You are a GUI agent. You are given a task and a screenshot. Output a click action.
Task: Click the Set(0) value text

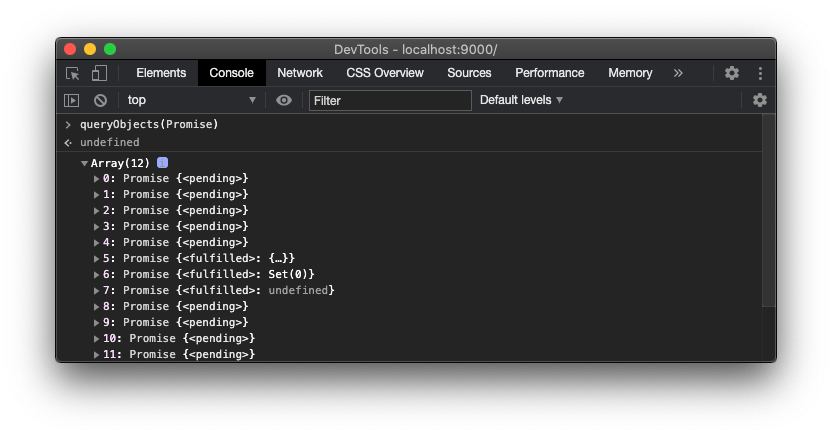(x=288, y=274)
